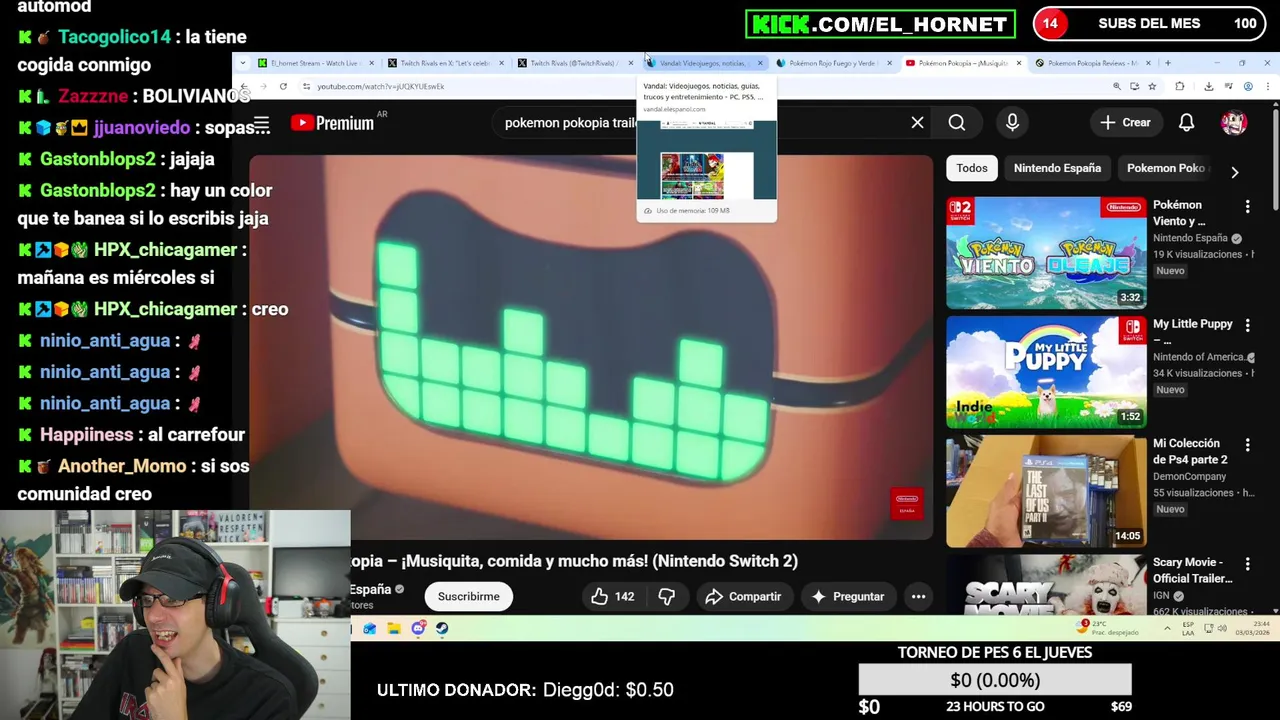Like the Pokopia video (142)
Screen dimensions: 1280x720
click(x=612, y=596)
